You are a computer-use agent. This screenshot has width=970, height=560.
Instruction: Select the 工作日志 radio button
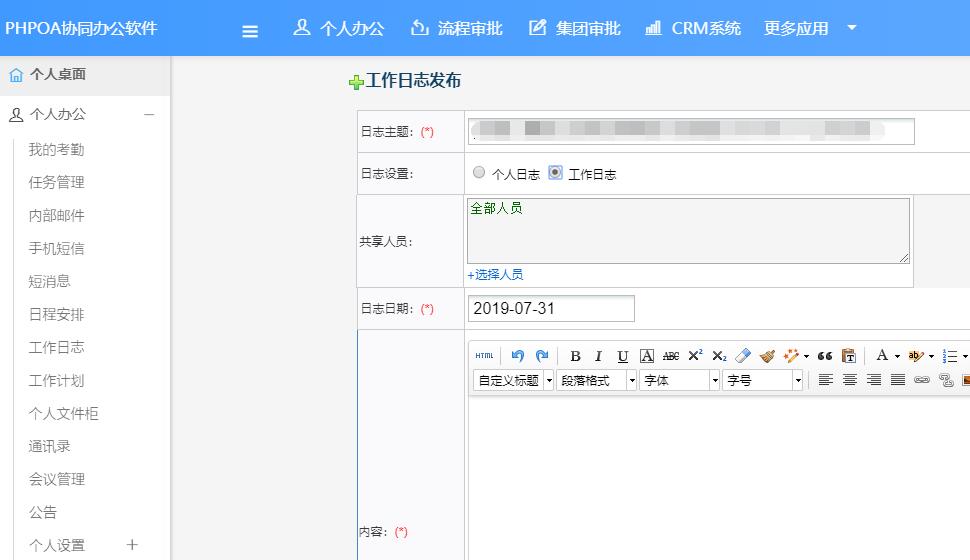(556, 172)
